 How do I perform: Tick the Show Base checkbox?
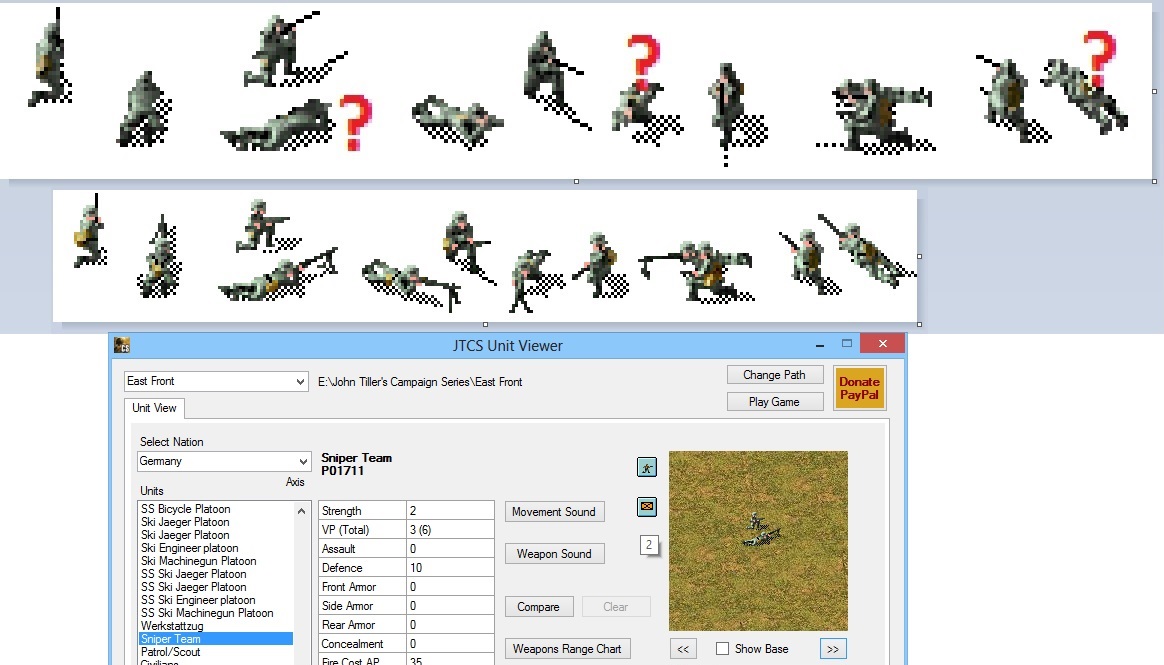(x=722, y=649)
